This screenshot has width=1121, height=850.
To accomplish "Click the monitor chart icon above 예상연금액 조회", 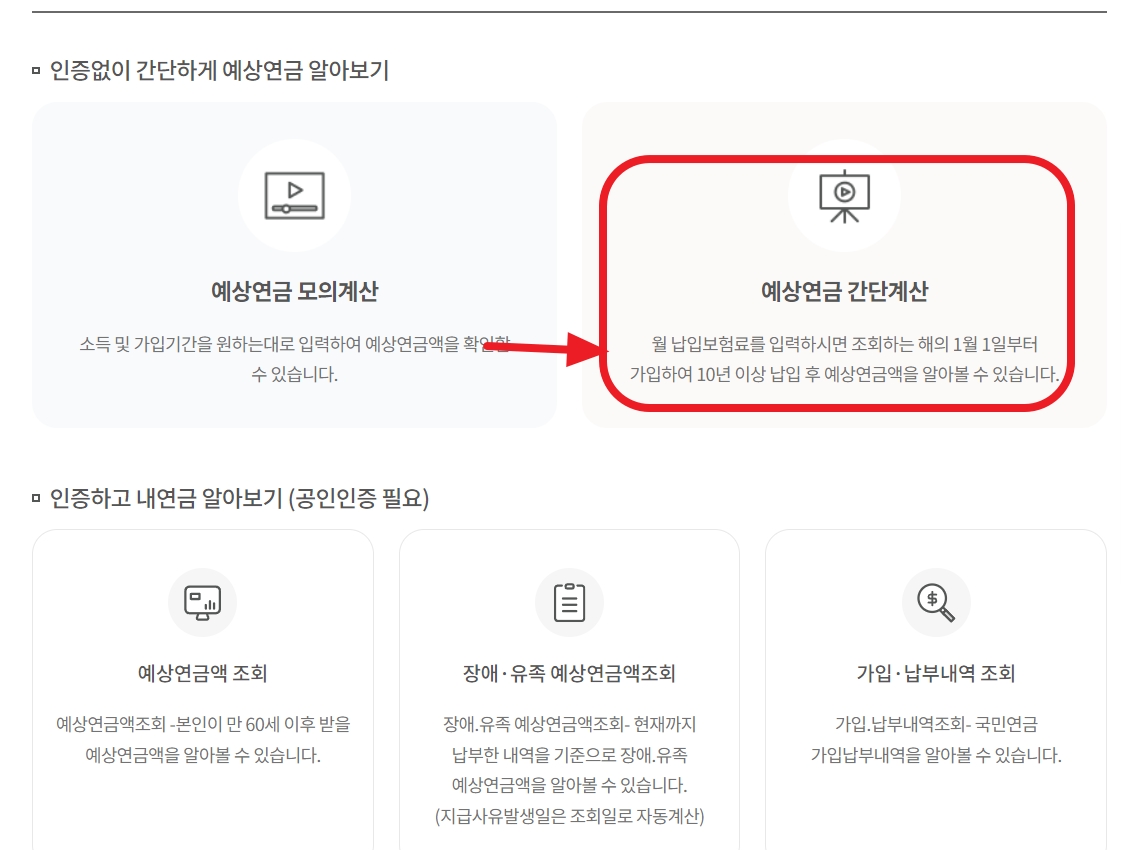I will 203,601.
